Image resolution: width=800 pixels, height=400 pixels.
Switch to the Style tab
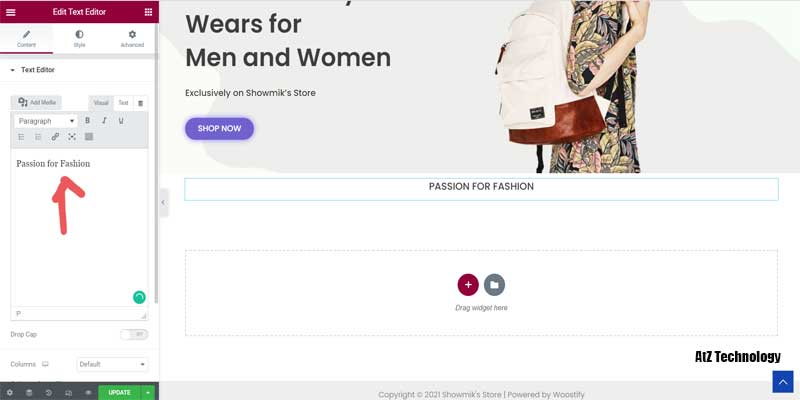(79, 38)
